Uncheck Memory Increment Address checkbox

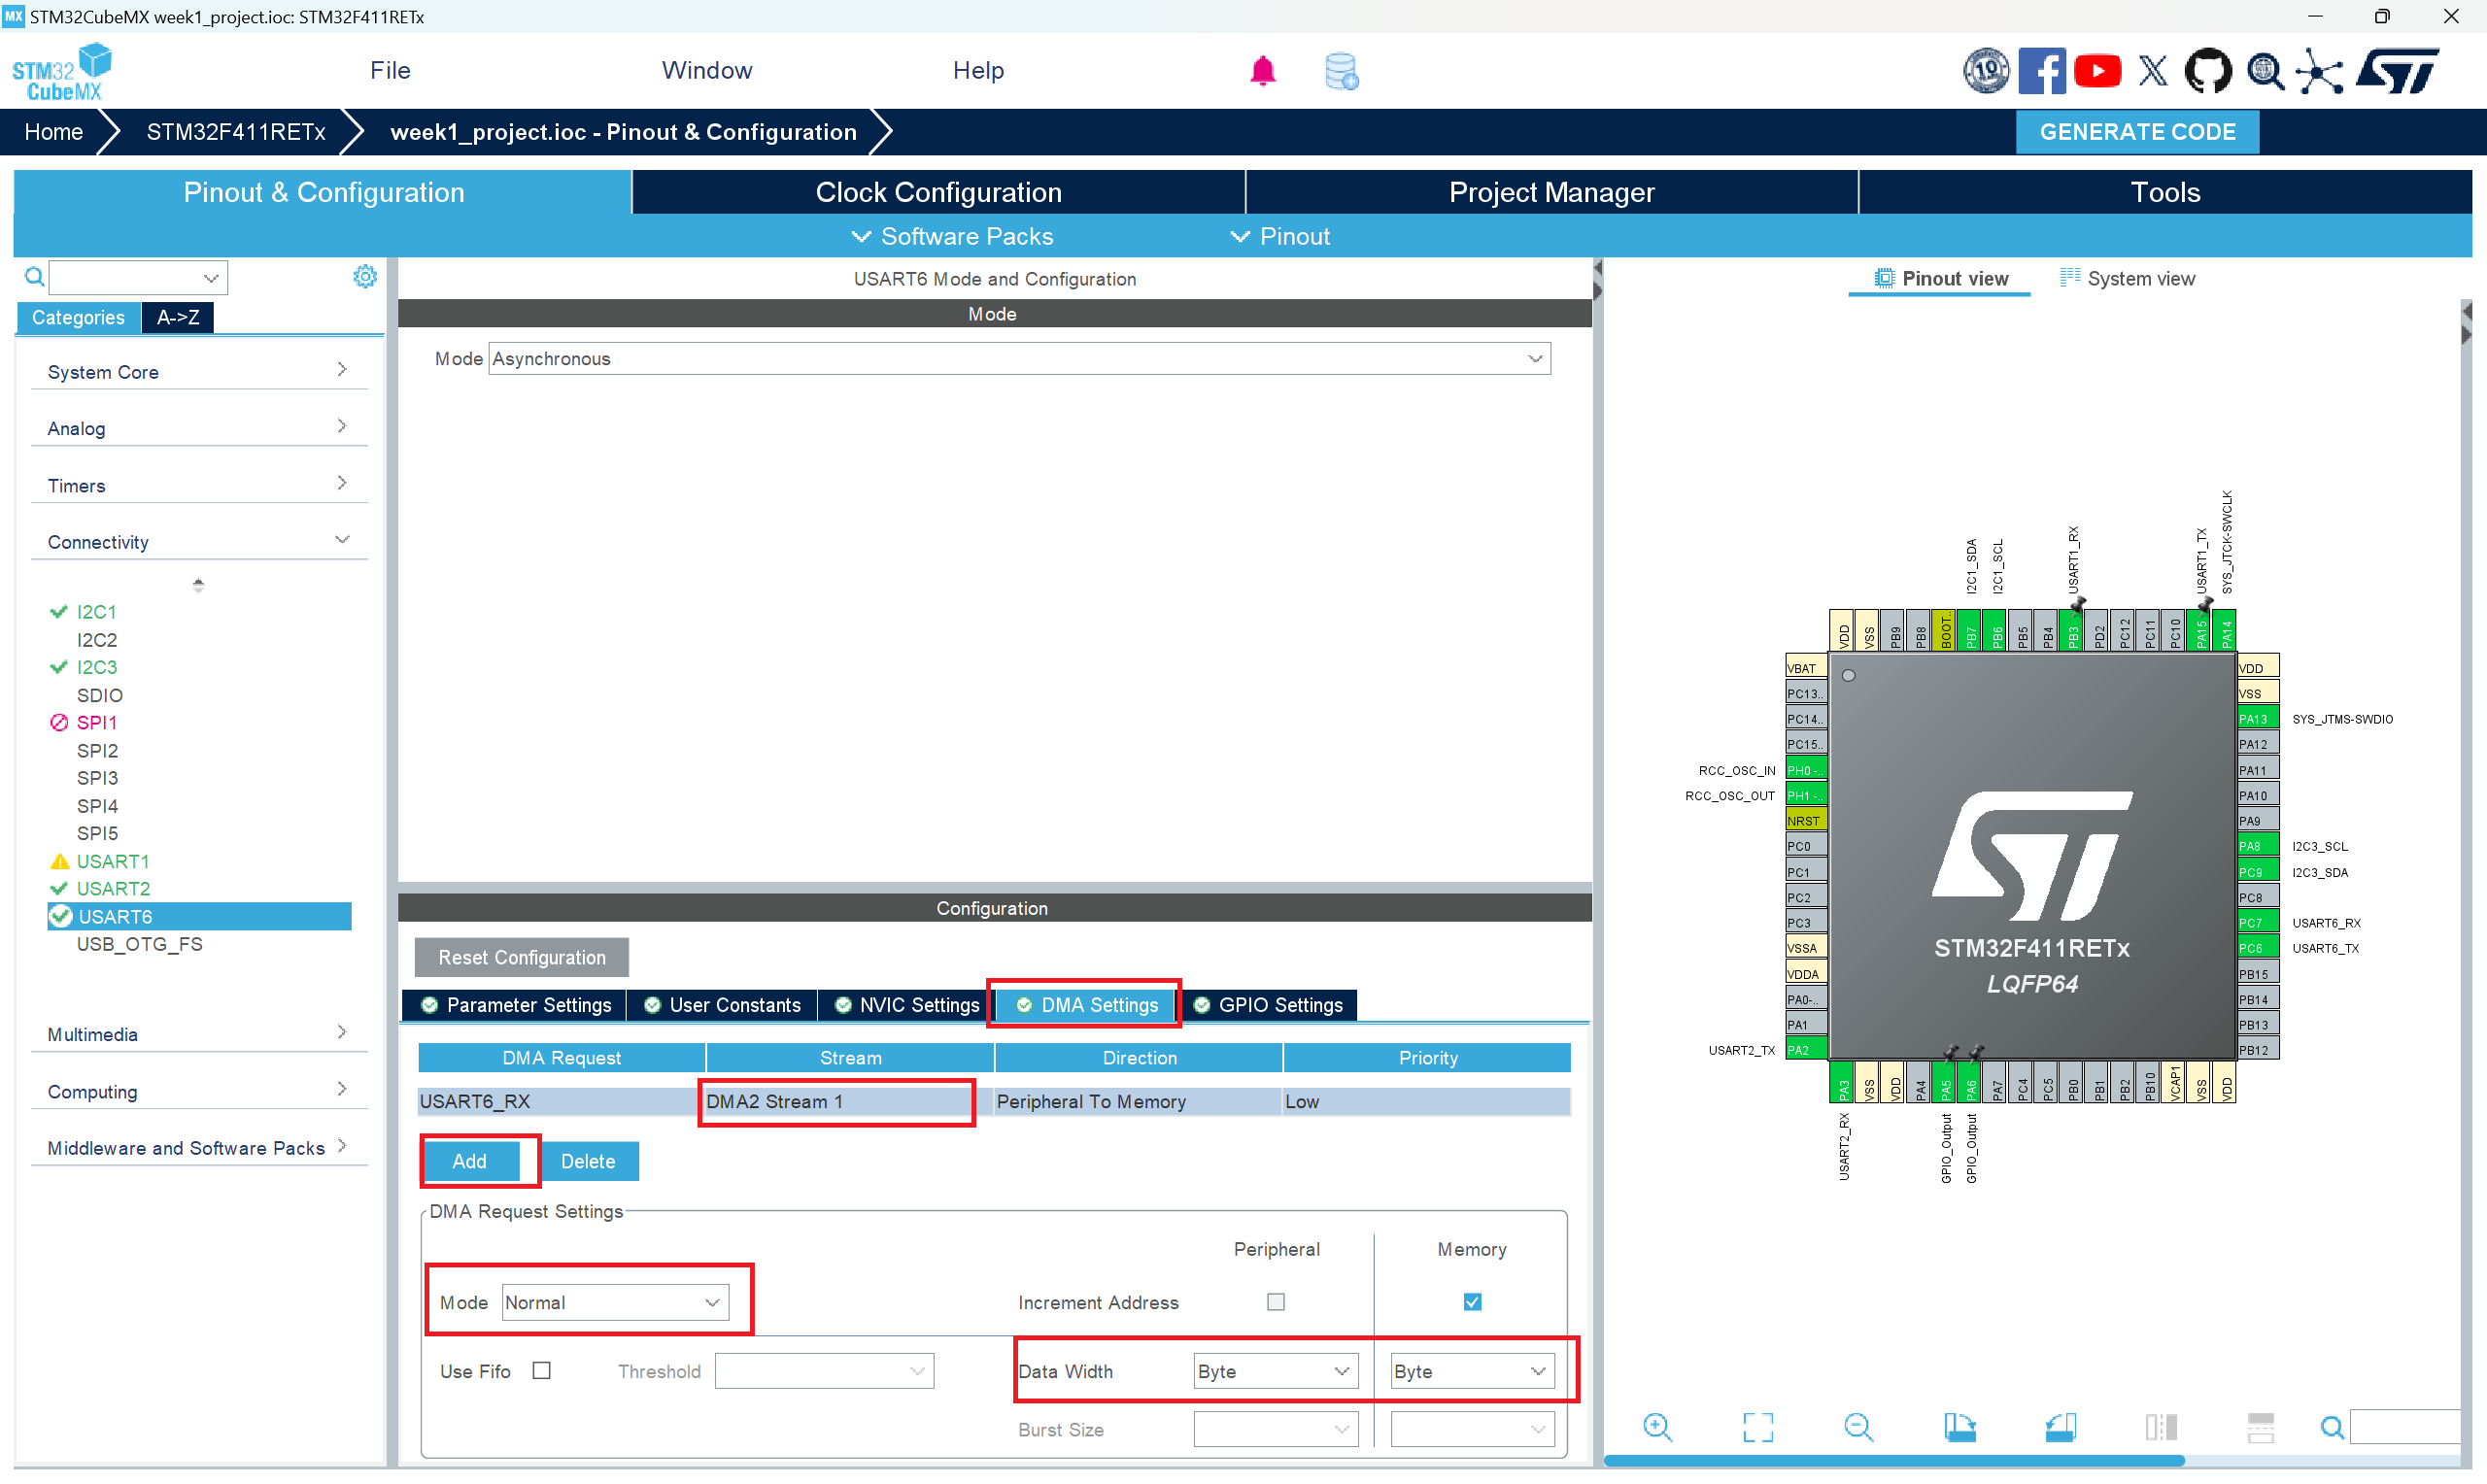tap(1472, 1302)
